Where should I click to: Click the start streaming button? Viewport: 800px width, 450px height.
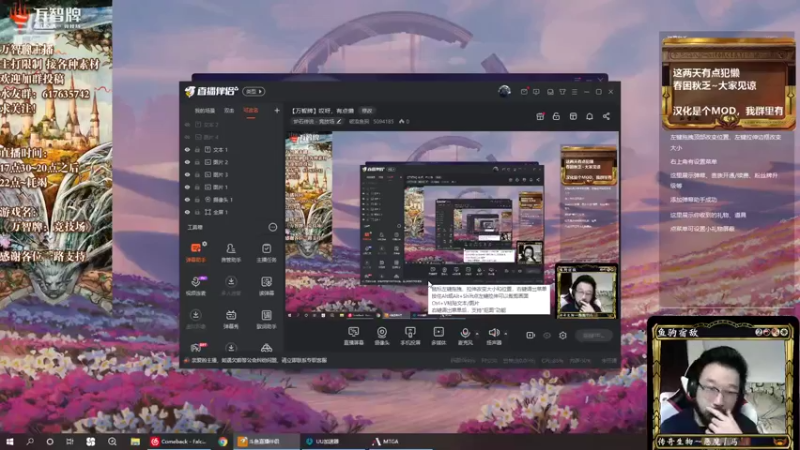coord(594,335)
